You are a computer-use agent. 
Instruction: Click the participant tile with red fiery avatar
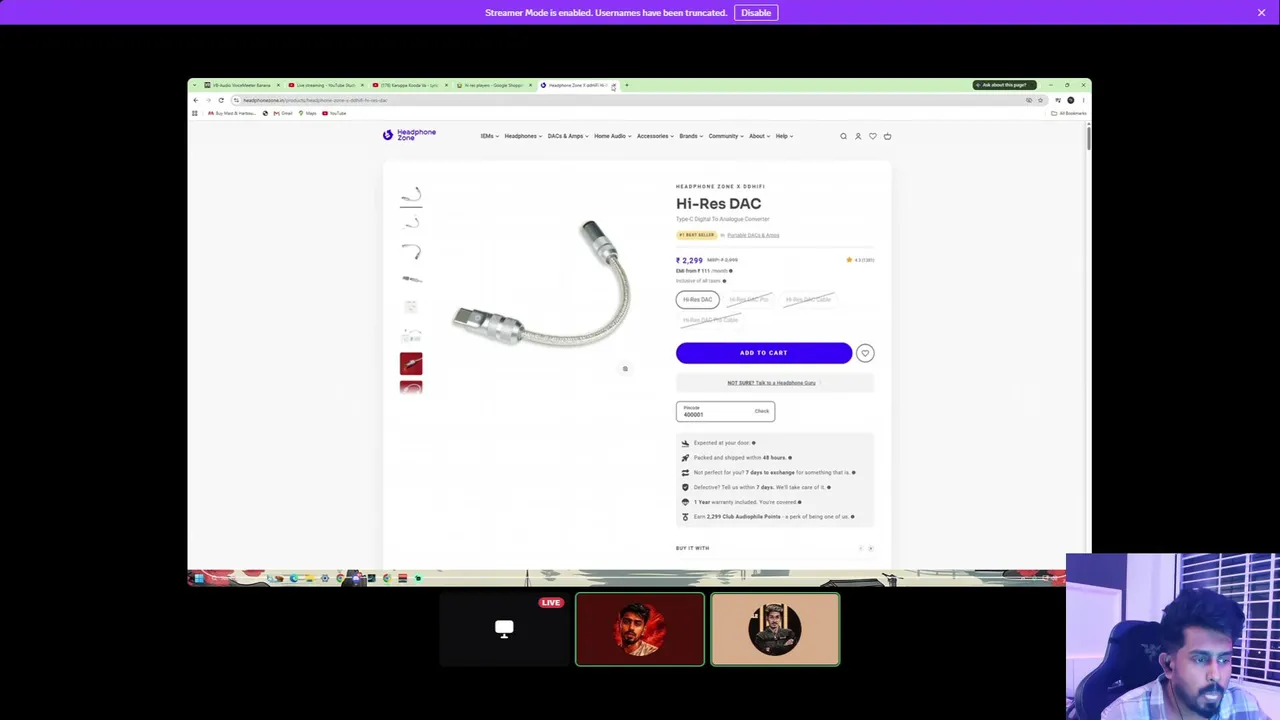point(640,629)
